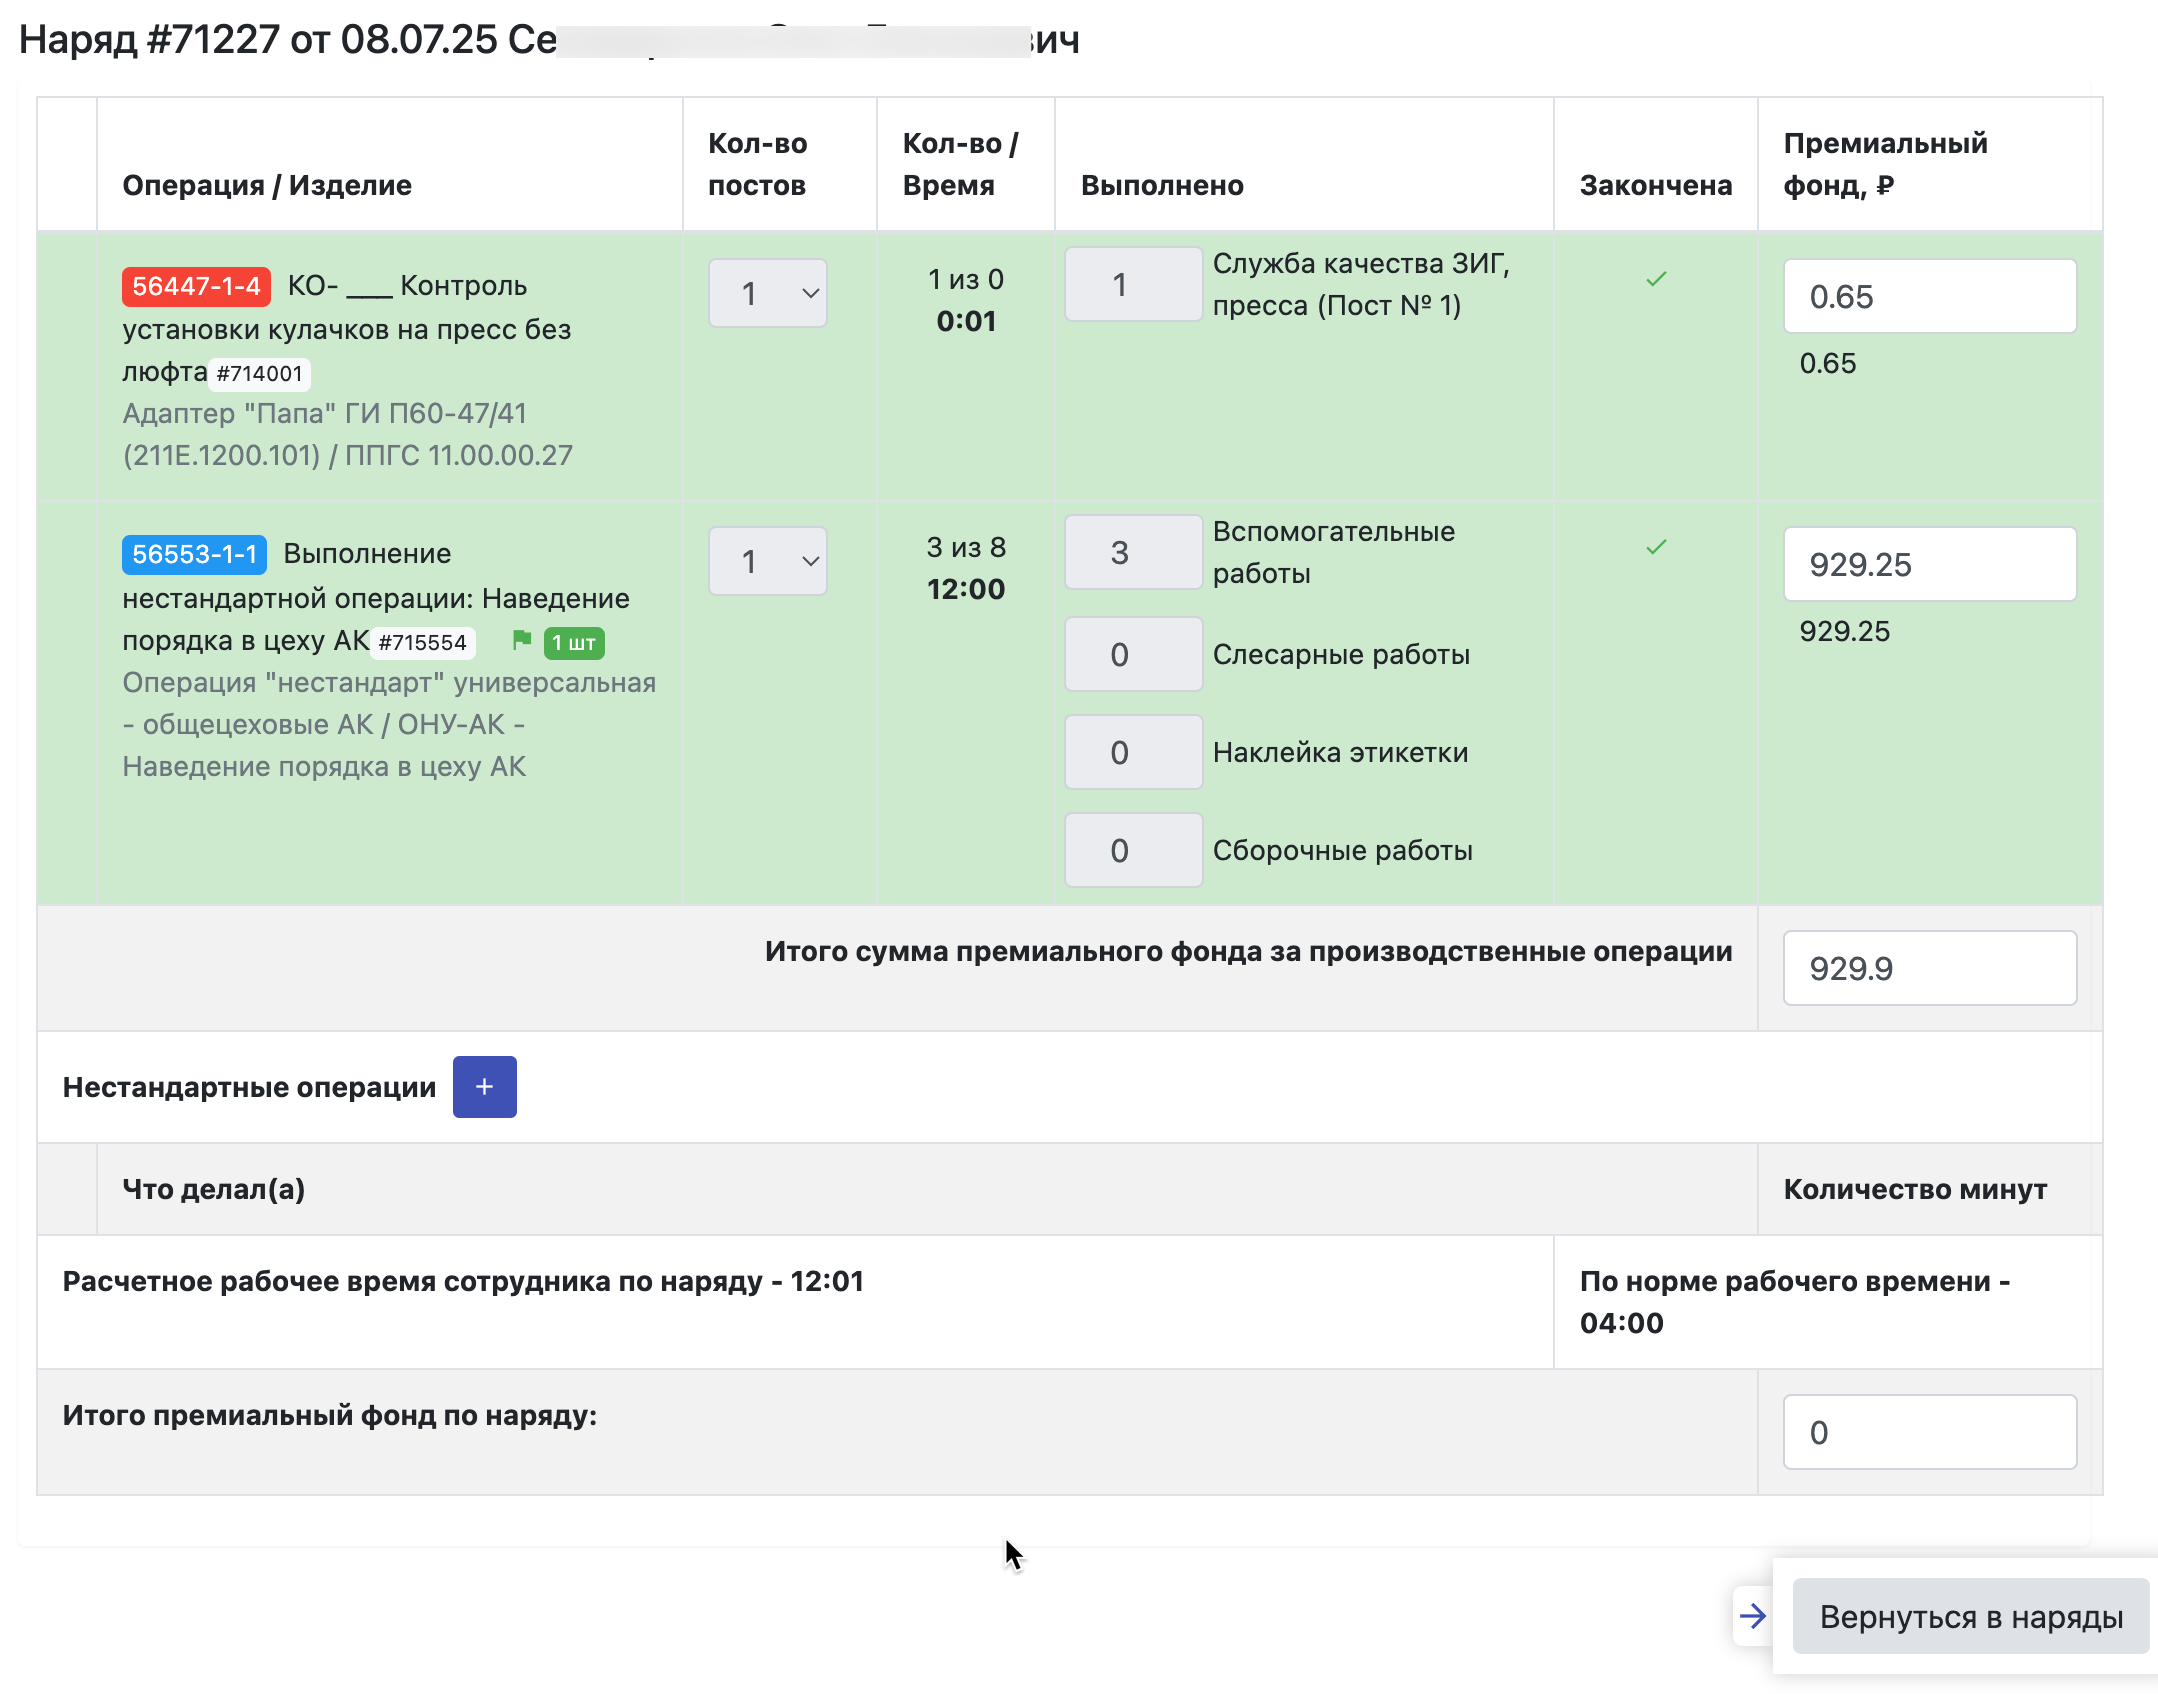Focus premium fund field showing 929.25
This screenshot has width=2158, height=1694.
[1929, 565]
